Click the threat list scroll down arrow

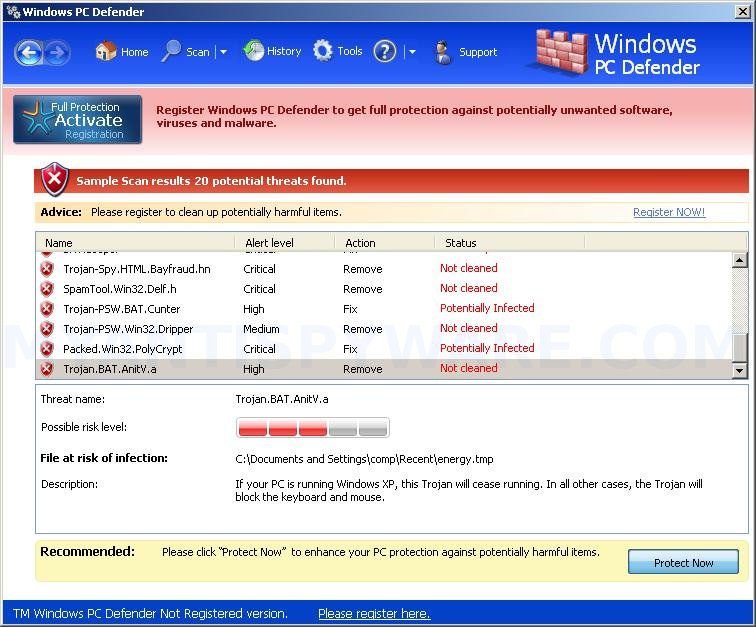(x=739, y=370)
